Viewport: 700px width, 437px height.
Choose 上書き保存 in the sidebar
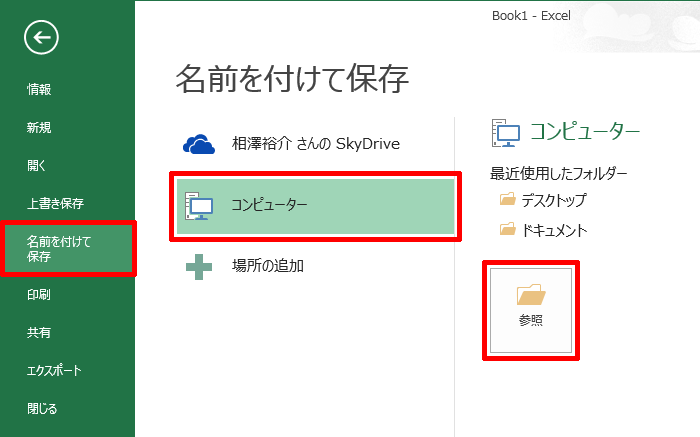[x=55, y=204]
